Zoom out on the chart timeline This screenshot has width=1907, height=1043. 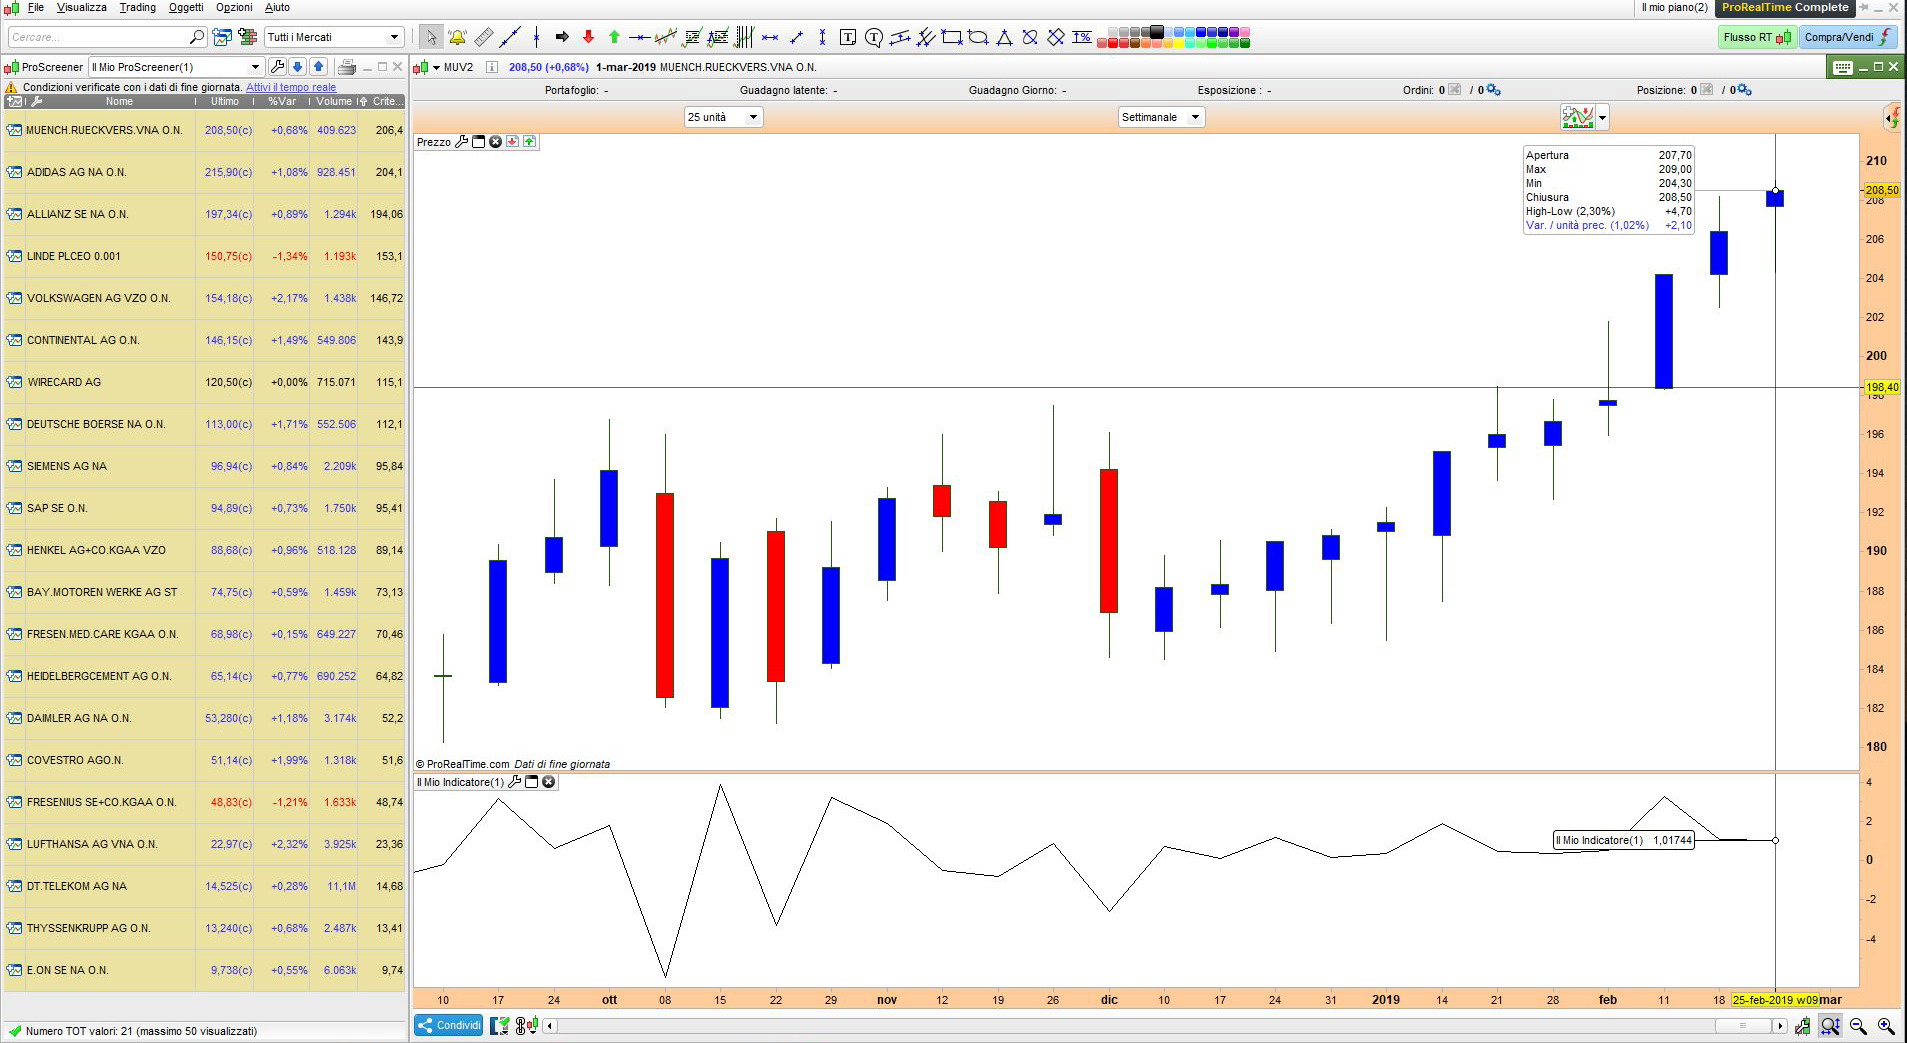1858,1026
